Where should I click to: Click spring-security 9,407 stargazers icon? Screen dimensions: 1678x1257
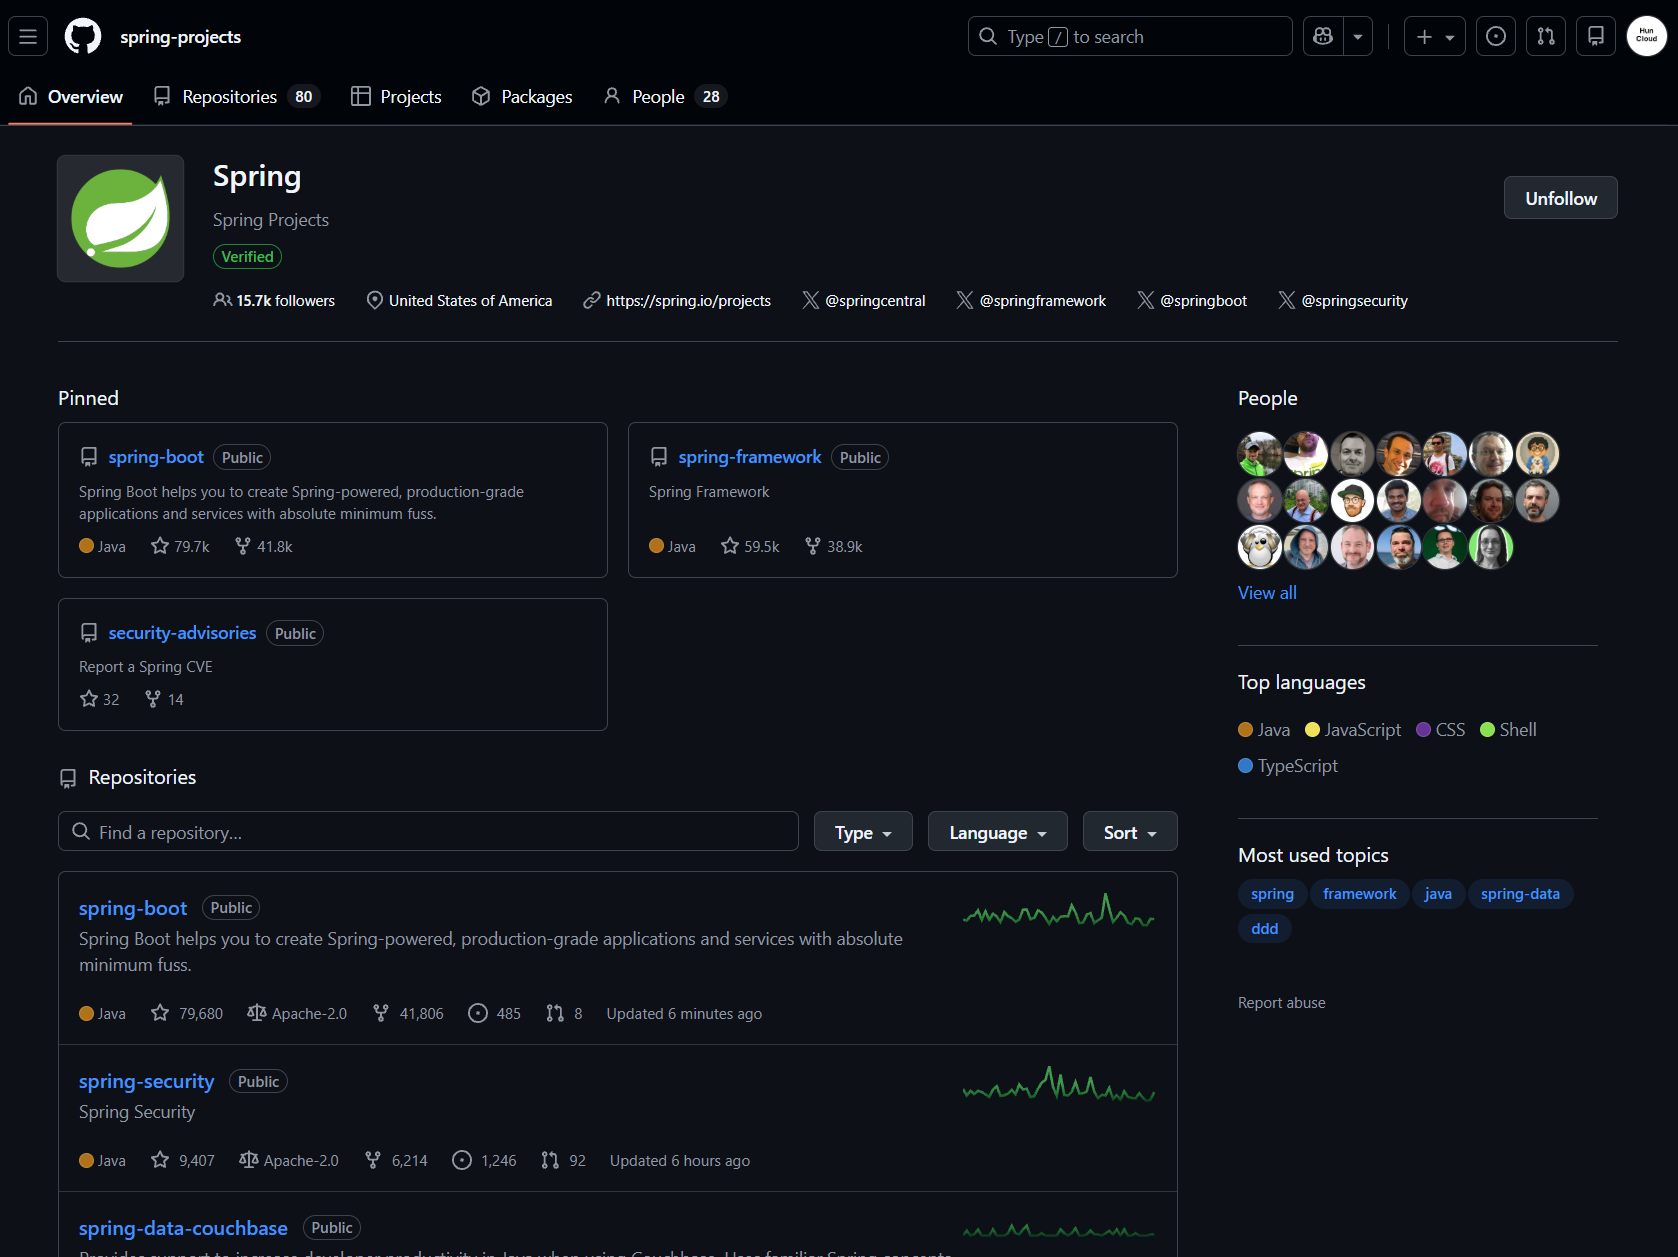[160, 1160]
